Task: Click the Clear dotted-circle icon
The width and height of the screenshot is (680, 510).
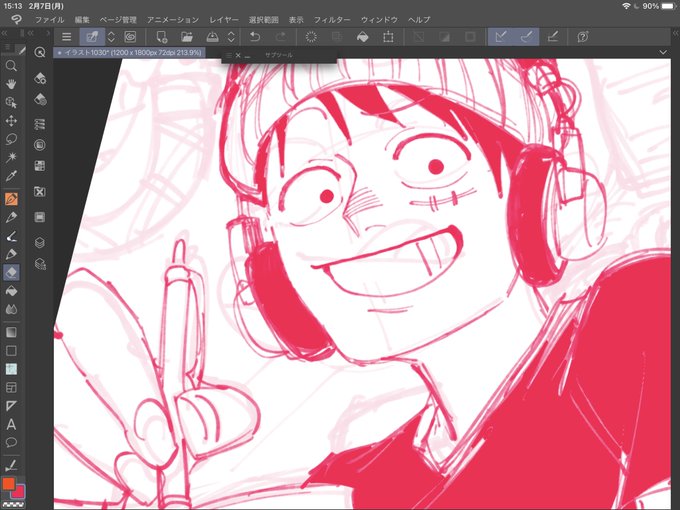Action: (311, 37)
